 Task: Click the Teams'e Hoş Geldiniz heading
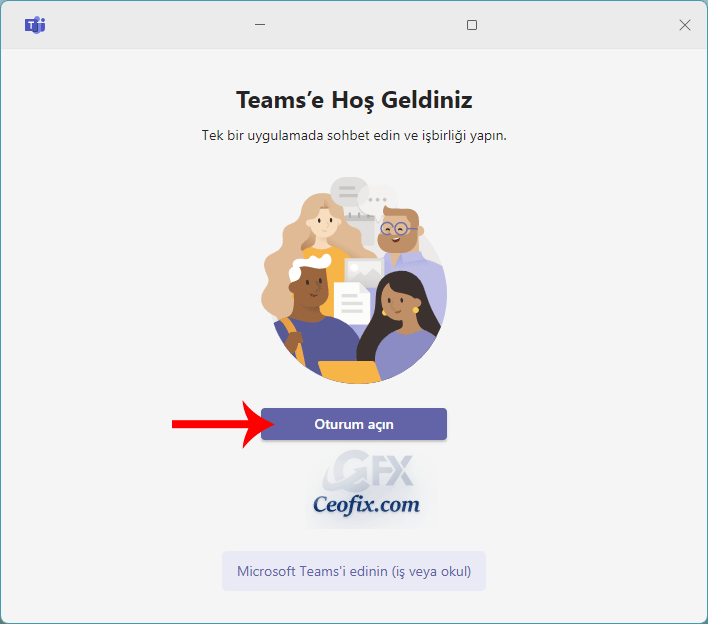pos(354,100)
